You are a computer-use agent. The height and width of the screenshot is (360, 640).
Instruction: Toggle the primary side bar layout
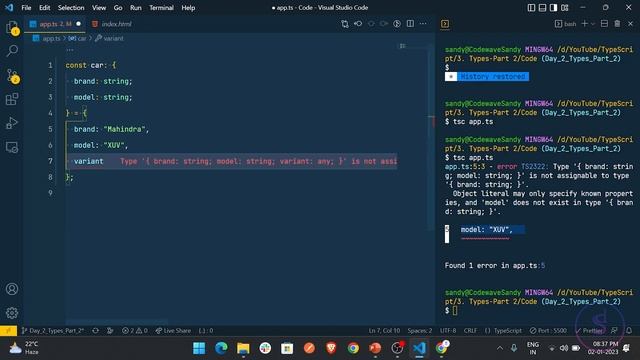point(531,8)
